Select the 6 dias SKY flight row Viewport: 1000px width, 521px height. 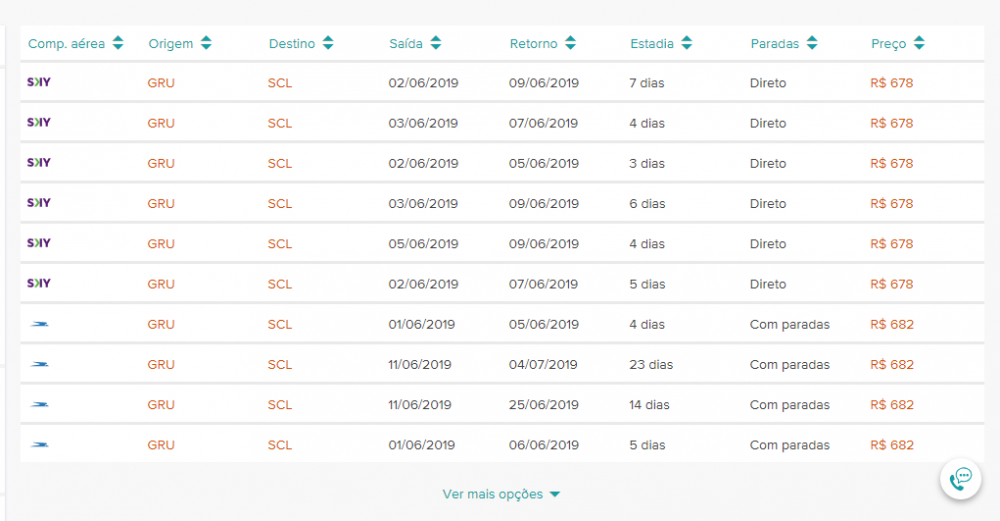tap(500, 203)
